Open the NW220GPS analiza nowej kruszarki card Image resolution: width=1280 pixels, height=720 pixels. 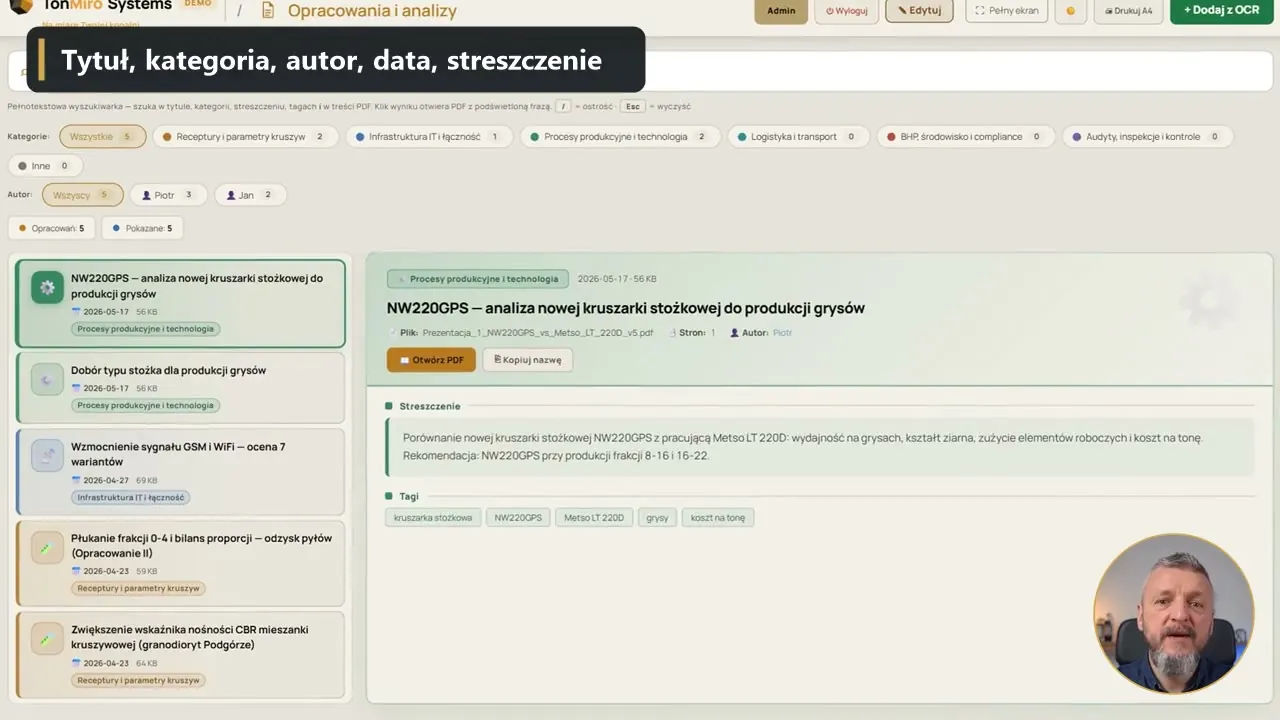(x=180, y=304)
